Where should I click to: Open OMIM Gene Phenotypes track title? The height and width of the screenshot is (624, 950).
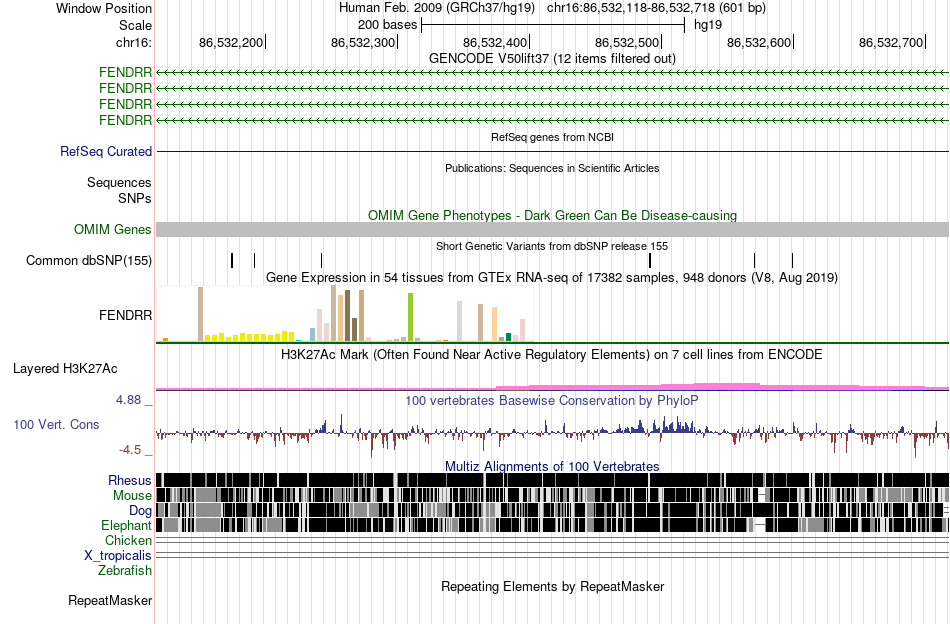[x=552, y=216]
